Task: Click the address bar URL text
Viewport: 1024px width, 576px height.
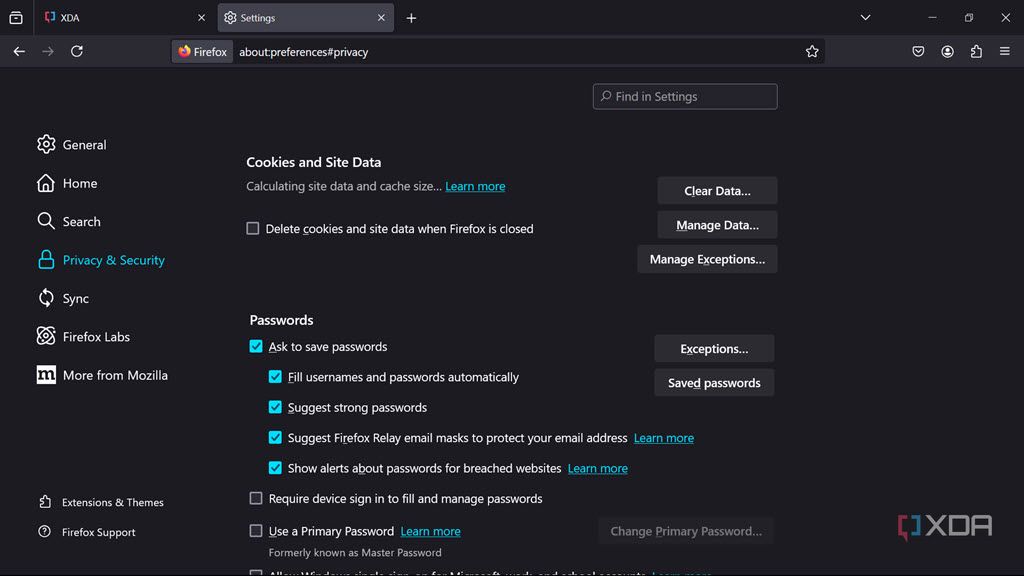Action: tap(304, 52)
